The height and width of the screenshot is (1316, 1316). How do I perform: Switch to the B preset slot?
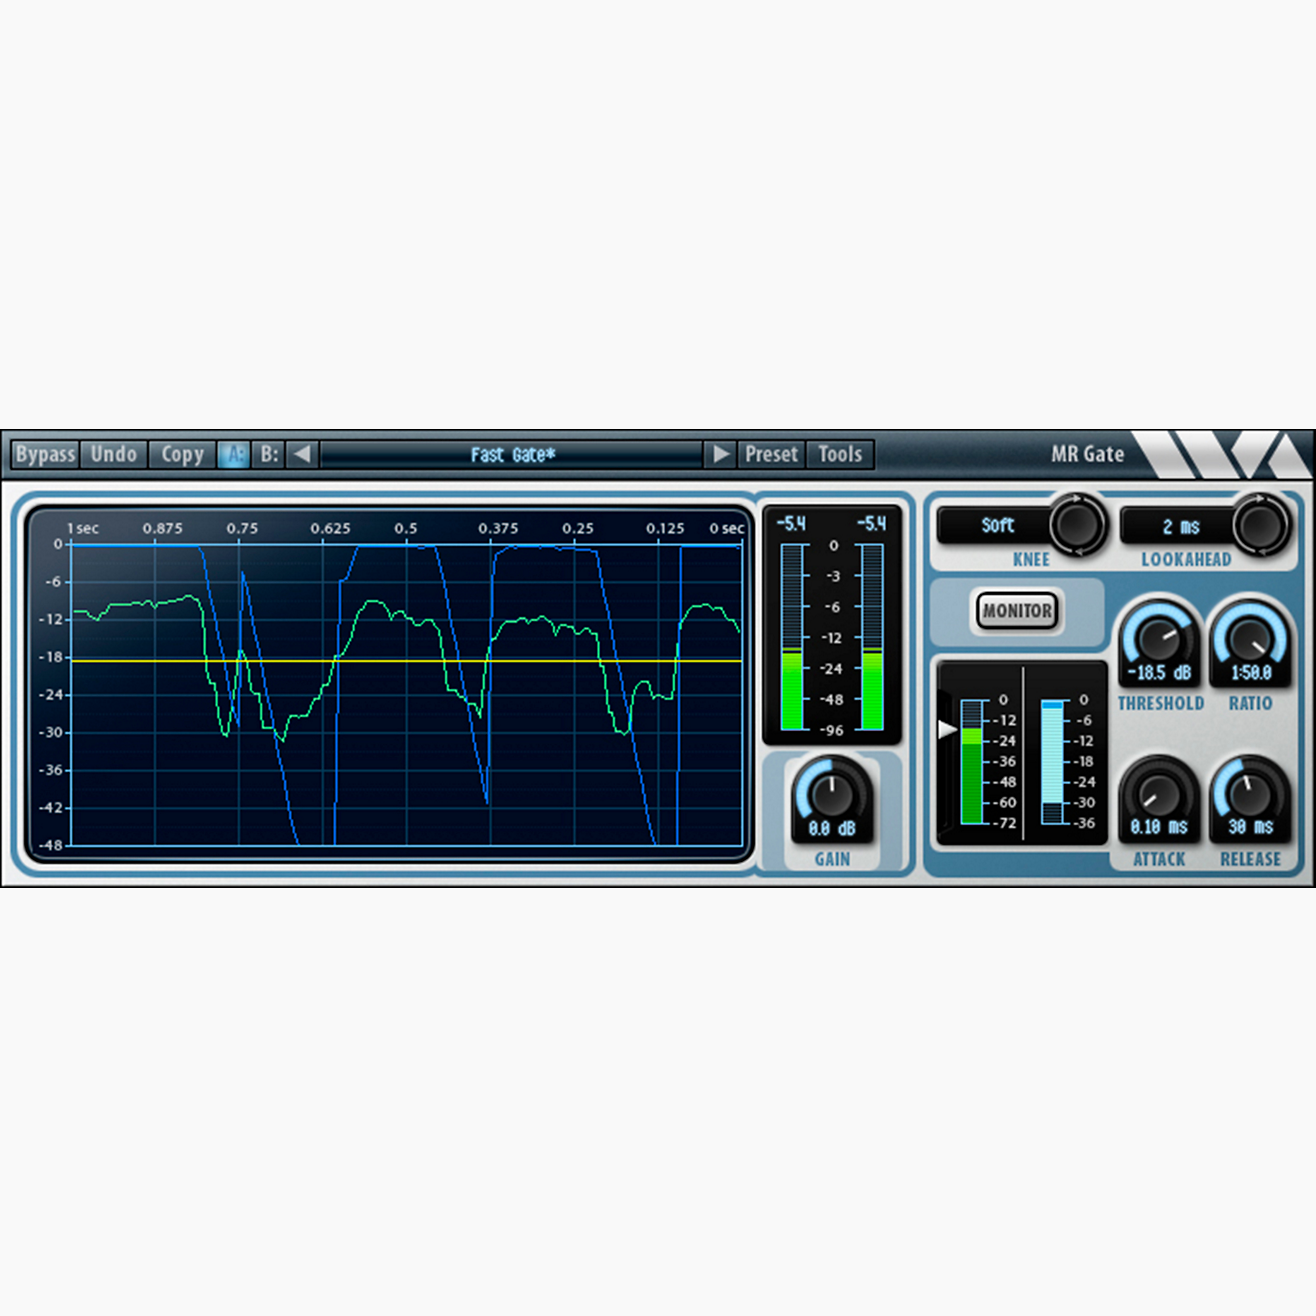point(269,454)
